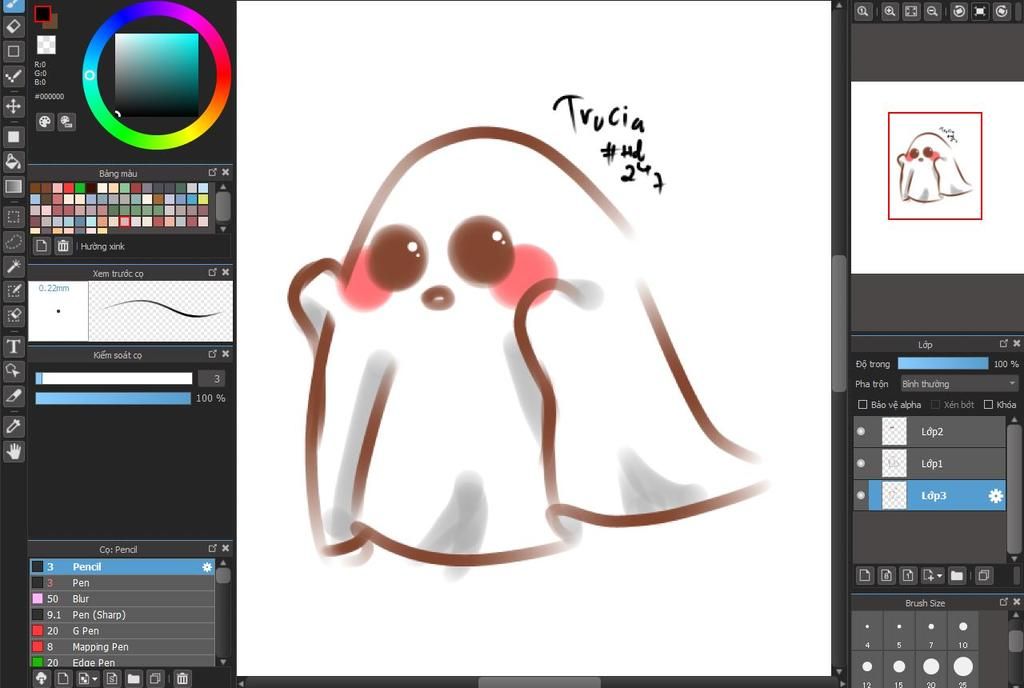Screen dimensions: 1024x688
Task: Duplicate the current layer
Action: pyautogui.click(x=984, y=575)
